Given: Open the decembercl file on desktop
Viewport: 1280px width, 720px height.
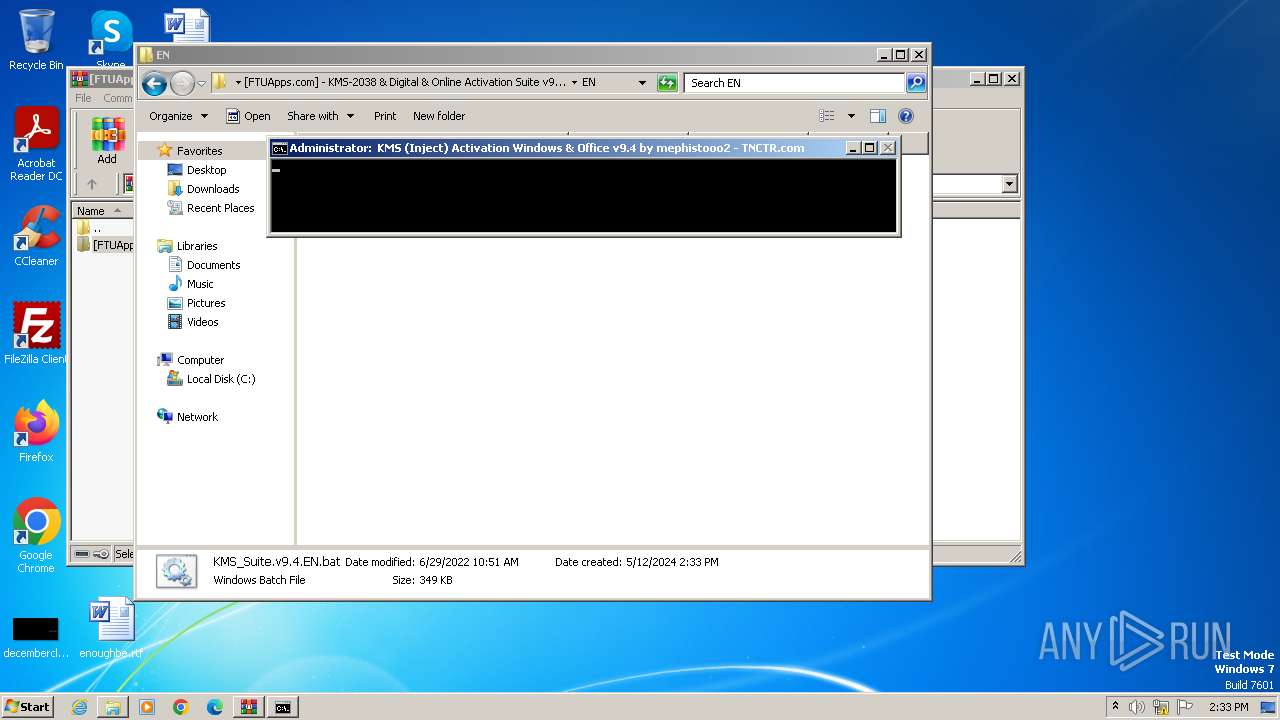Looking at the screenshot, I should click(x=36, y=636).
